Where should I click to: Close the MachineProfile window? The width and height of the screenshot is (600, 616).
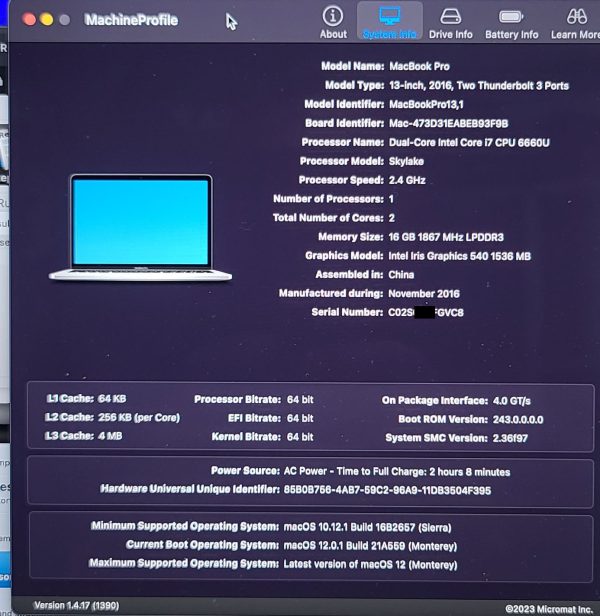[x=27, y=19]
